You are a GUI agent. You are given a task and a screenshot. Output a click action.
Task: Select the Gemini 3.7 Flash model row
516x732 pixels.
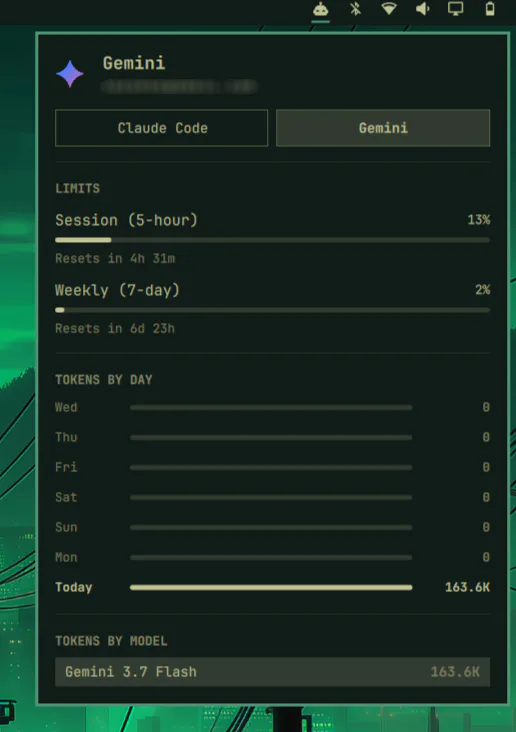[272, 672]
